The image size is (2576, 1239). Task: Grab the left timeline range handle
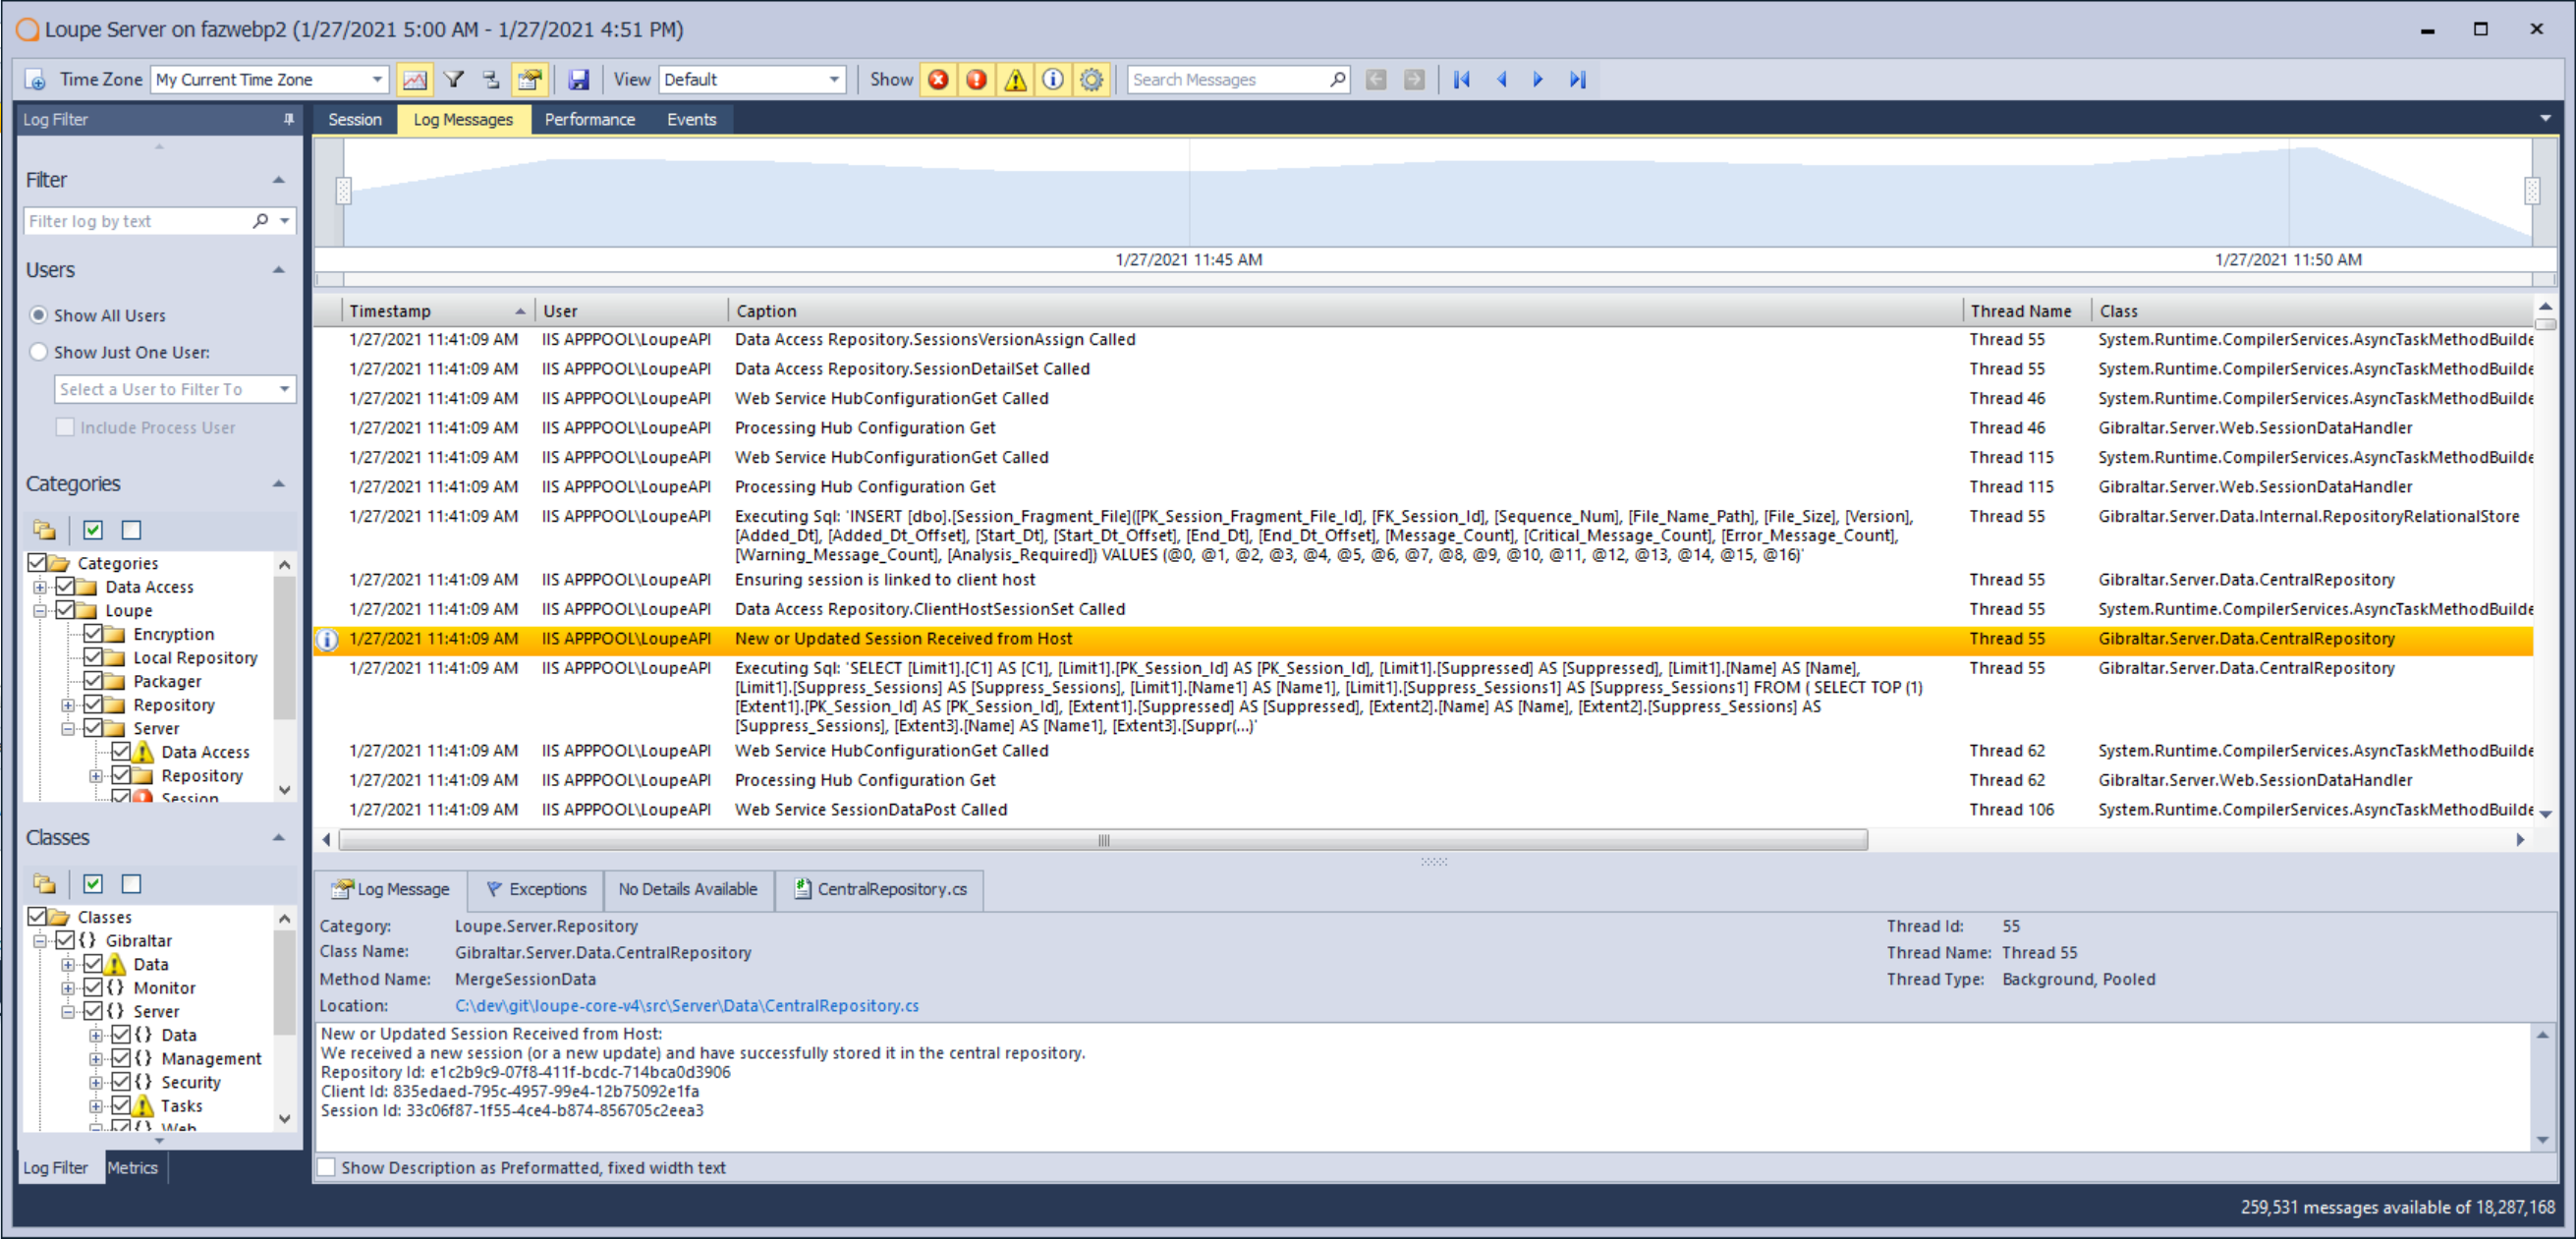click(x=344, y=191)
